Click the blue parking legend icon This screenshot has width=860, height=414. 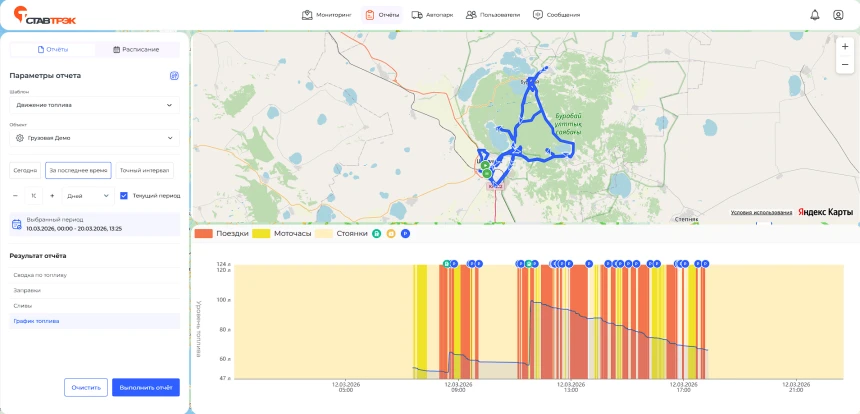[405, 233]
